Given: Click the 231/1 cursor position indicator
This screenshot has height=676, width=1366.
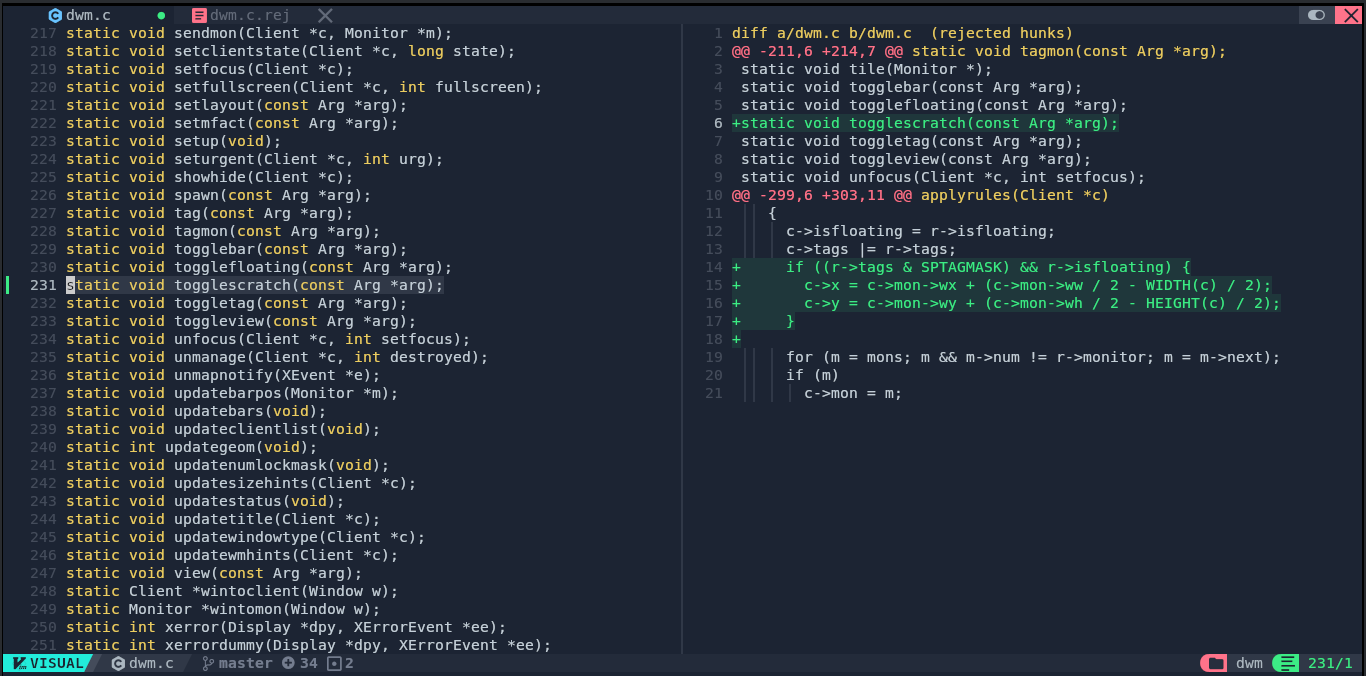Looking at the screenshot, I should click(x=1330, y=663).
